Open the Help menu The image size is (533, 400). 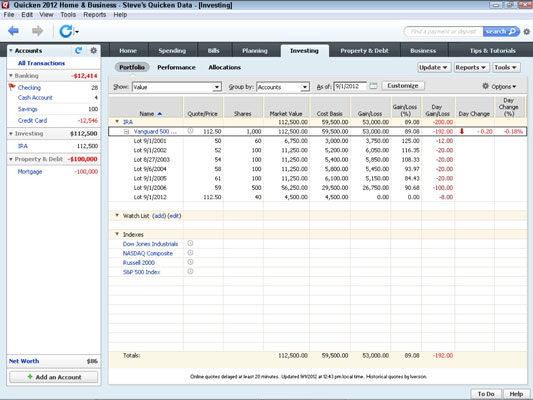coord(120,15)
